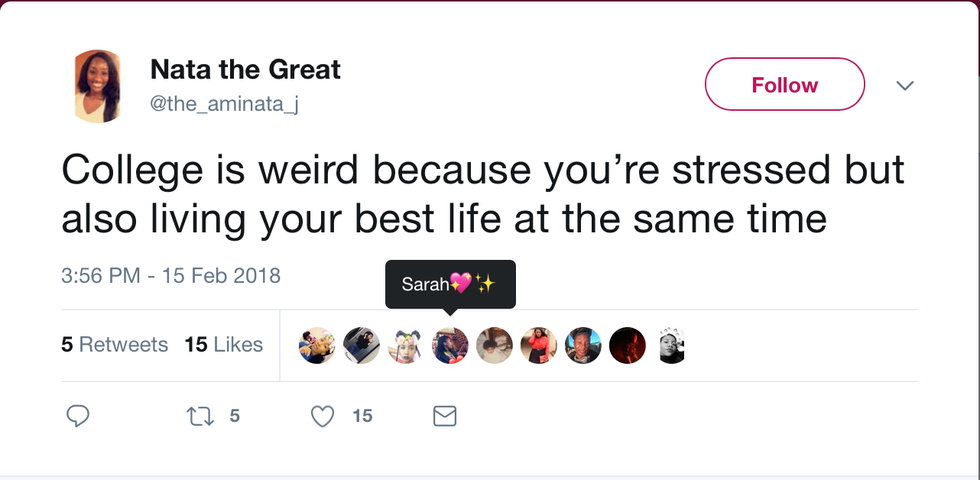Click the @the_aminata_j handle
Screen dimensions: 980x480
tap(223, 104)
